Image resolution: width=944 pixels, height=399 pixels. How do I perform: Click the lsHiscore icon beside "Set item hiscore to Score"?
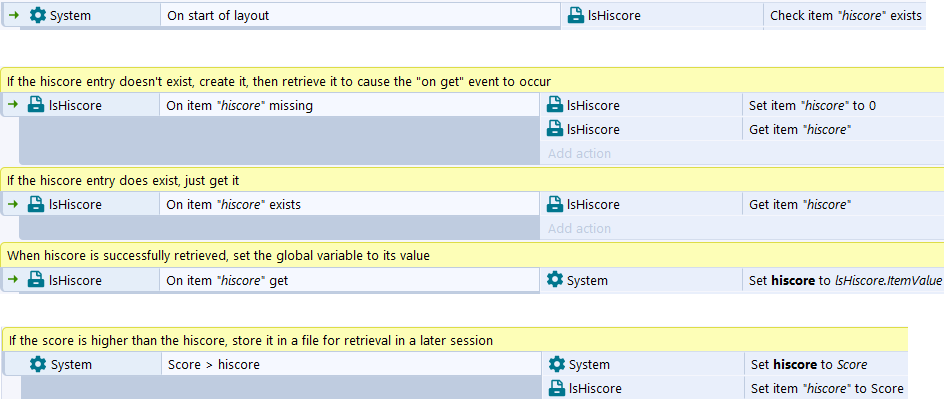pos(556,388)
